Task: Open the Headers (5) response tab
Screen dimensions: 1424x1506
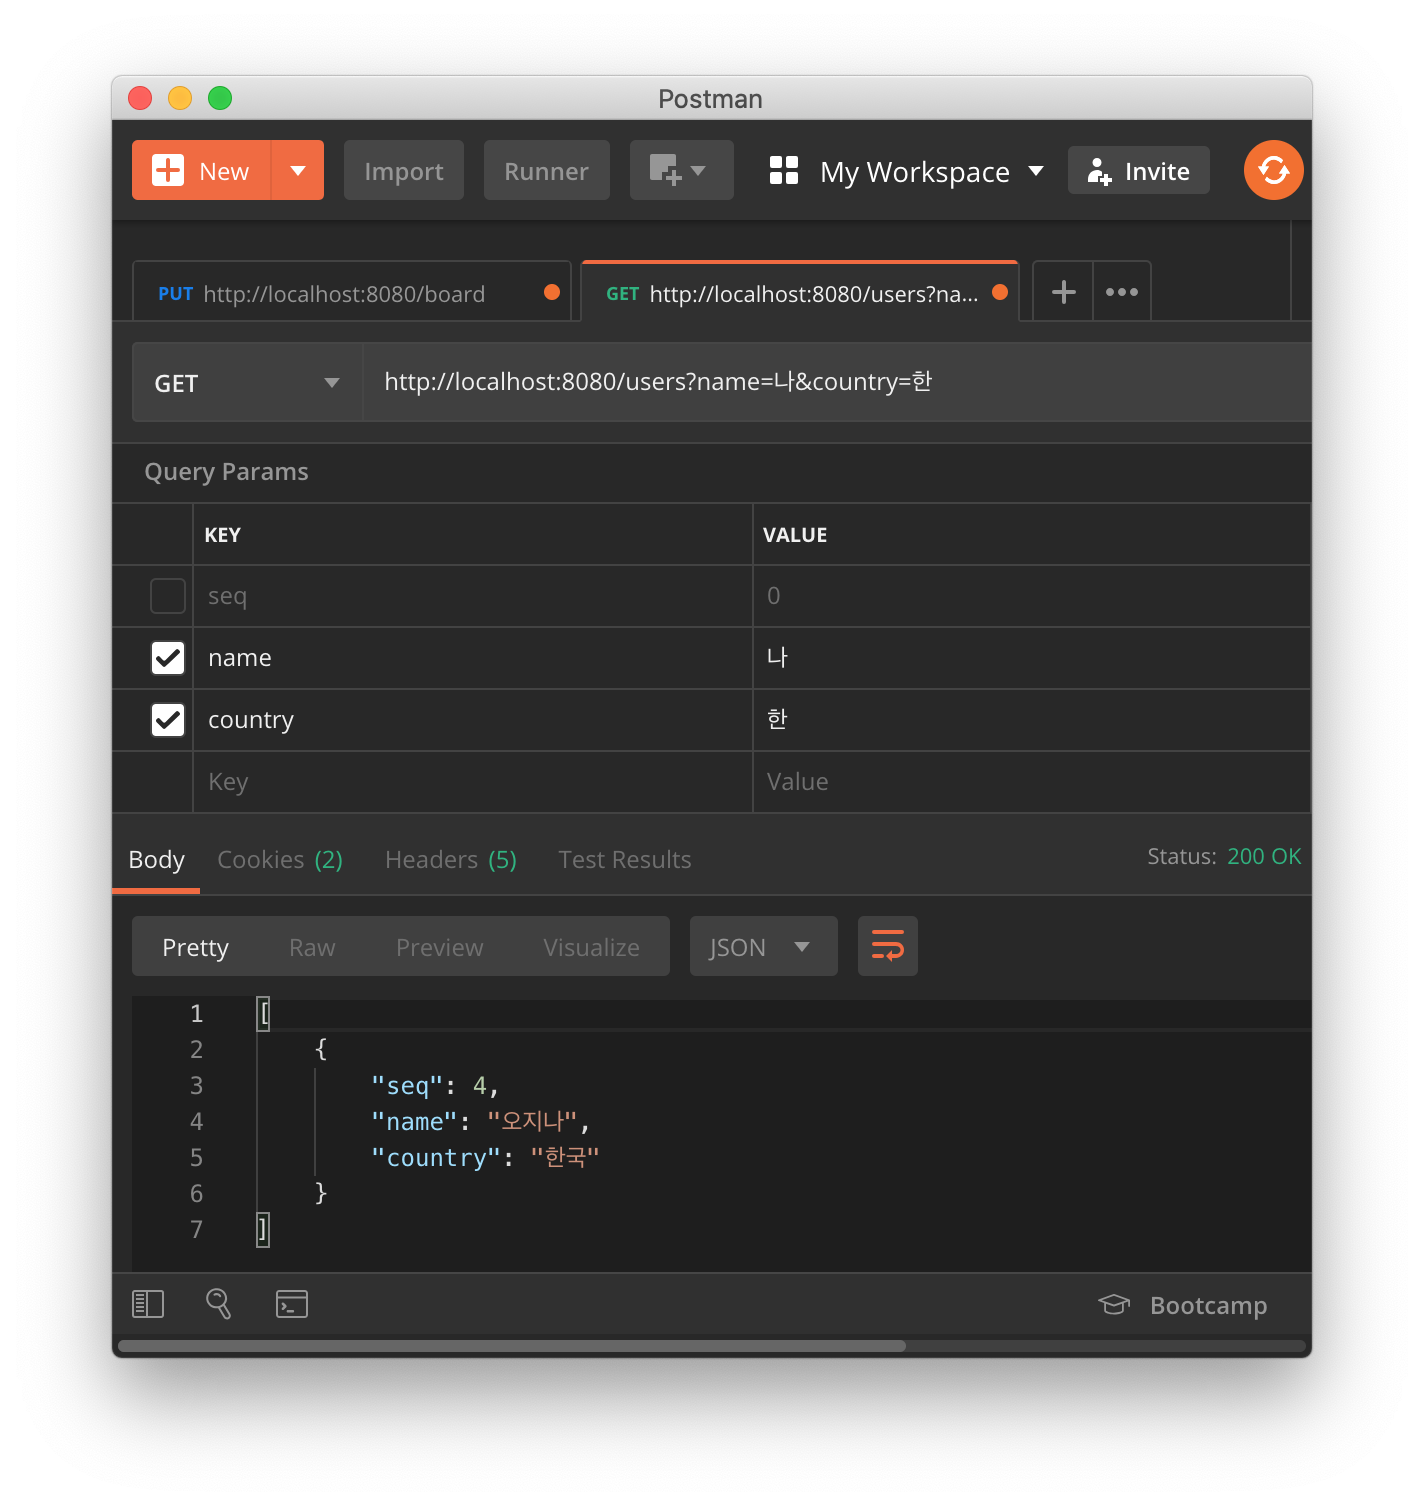Action: [x=451, y=860]
